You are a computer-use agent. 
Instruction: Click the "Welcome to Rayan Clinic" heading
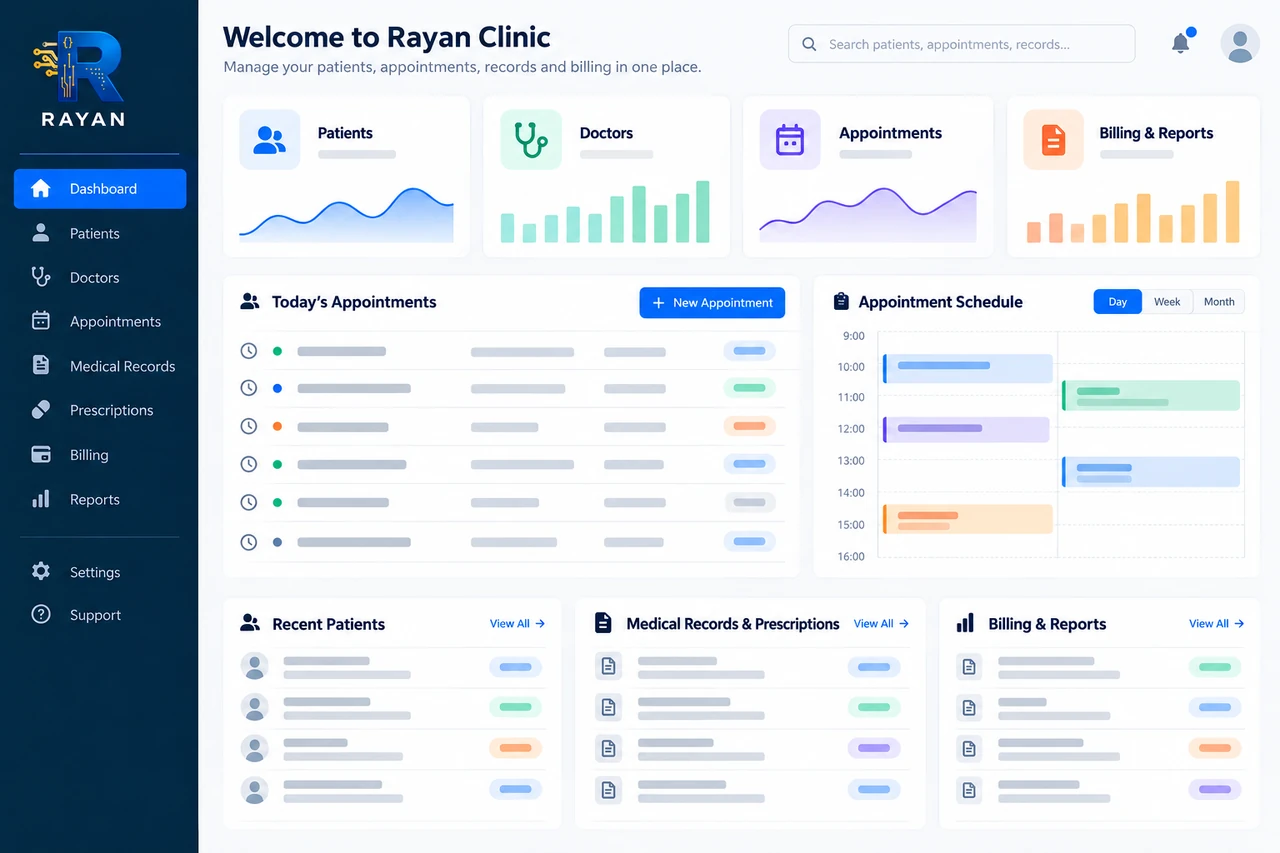[387, 37]
